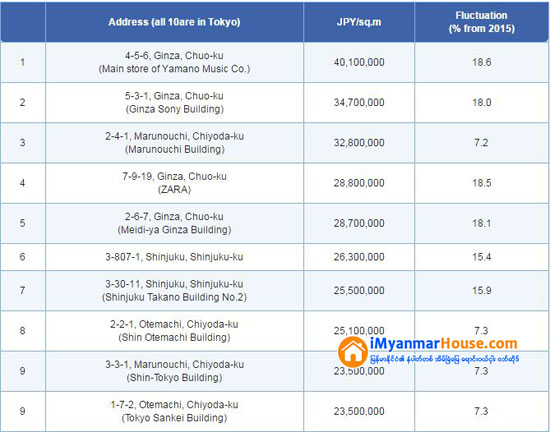Image resolution: width=550 pixels, height=432 pixels.
Task: Select rank number 5 beside Meidi-ya Ginza Building
Action: (22, 223)
